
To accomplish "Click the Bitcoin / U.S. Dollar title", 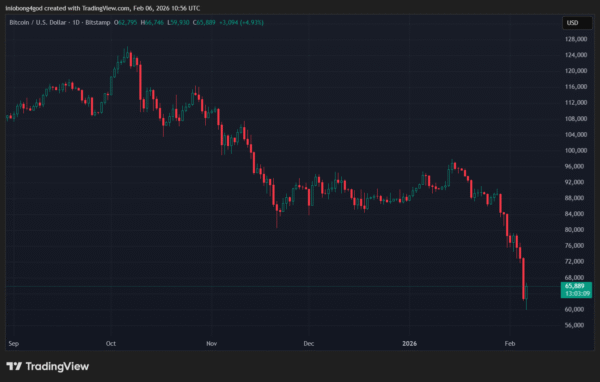I will point(38,23).
